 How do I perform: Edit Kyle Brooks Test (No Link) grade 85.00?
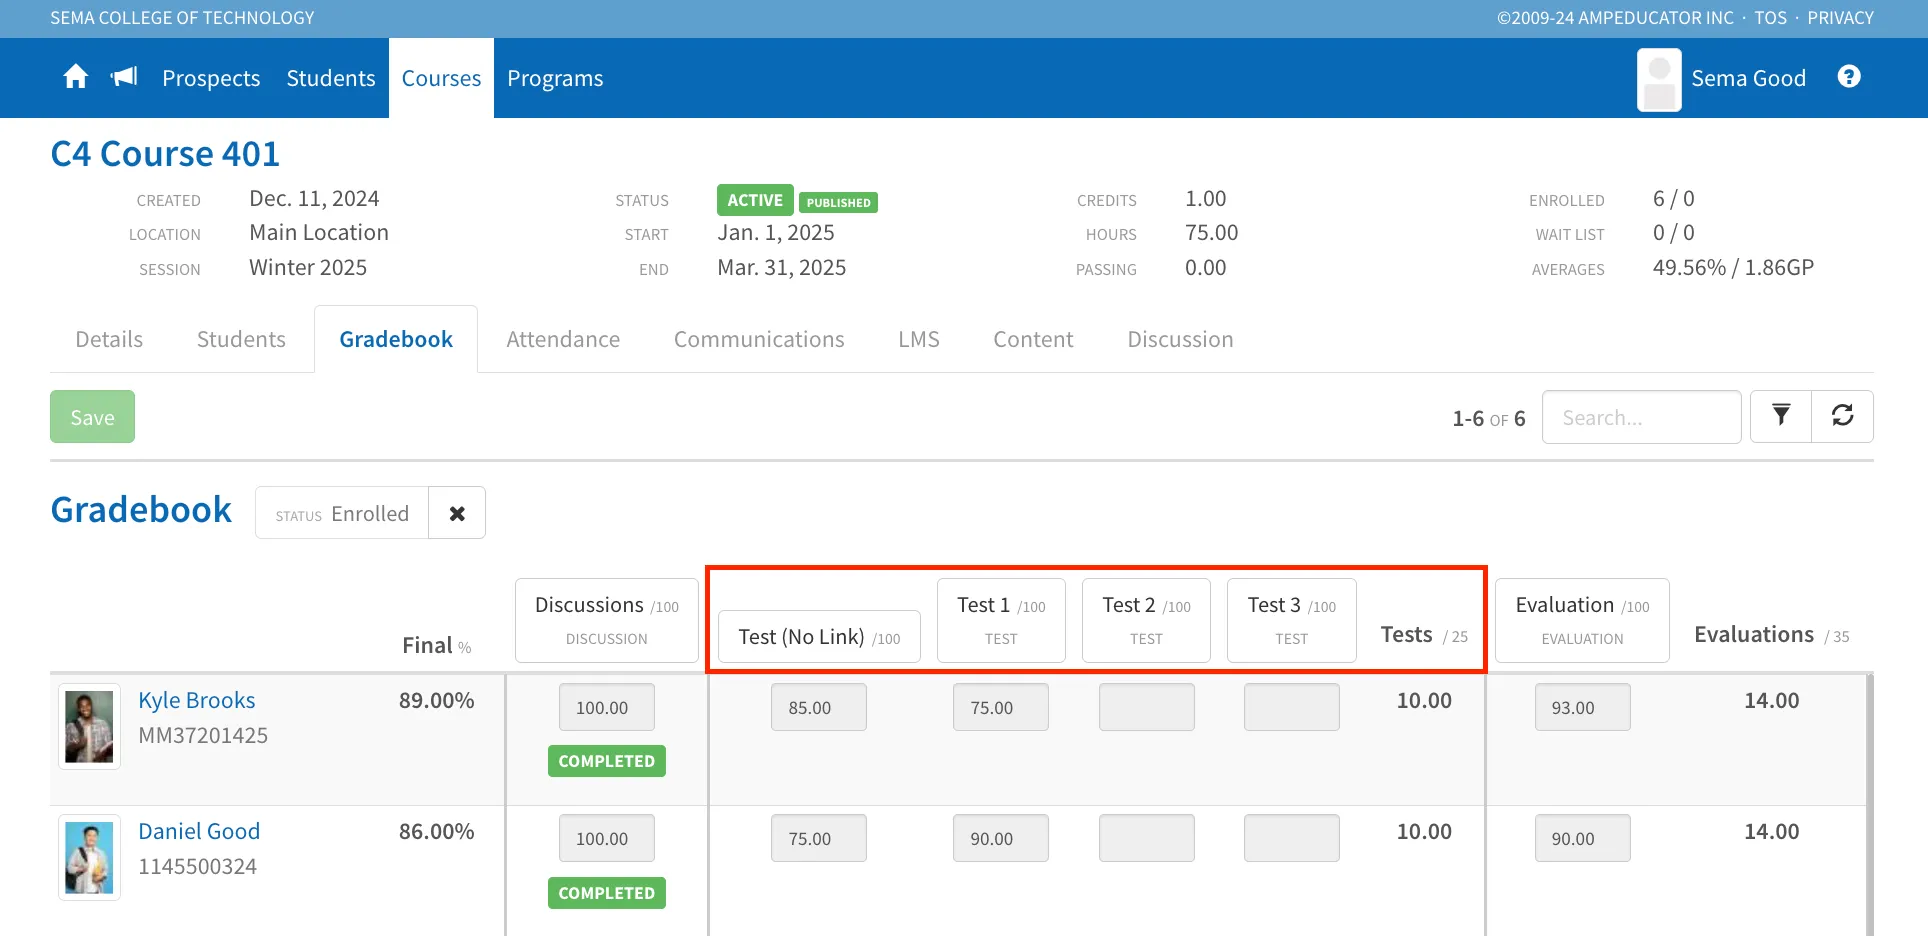tap(819, 707)
